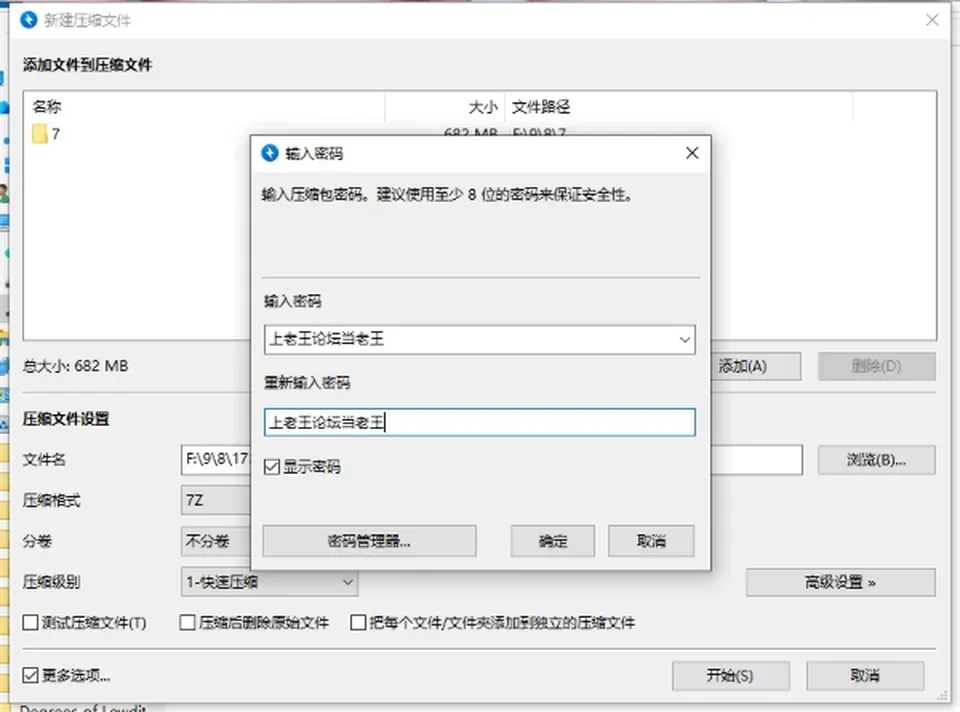Open the 压缩格式 dropdown showing 7Z
The width and height of the screenshot is (960, 712).
[216, 500]
